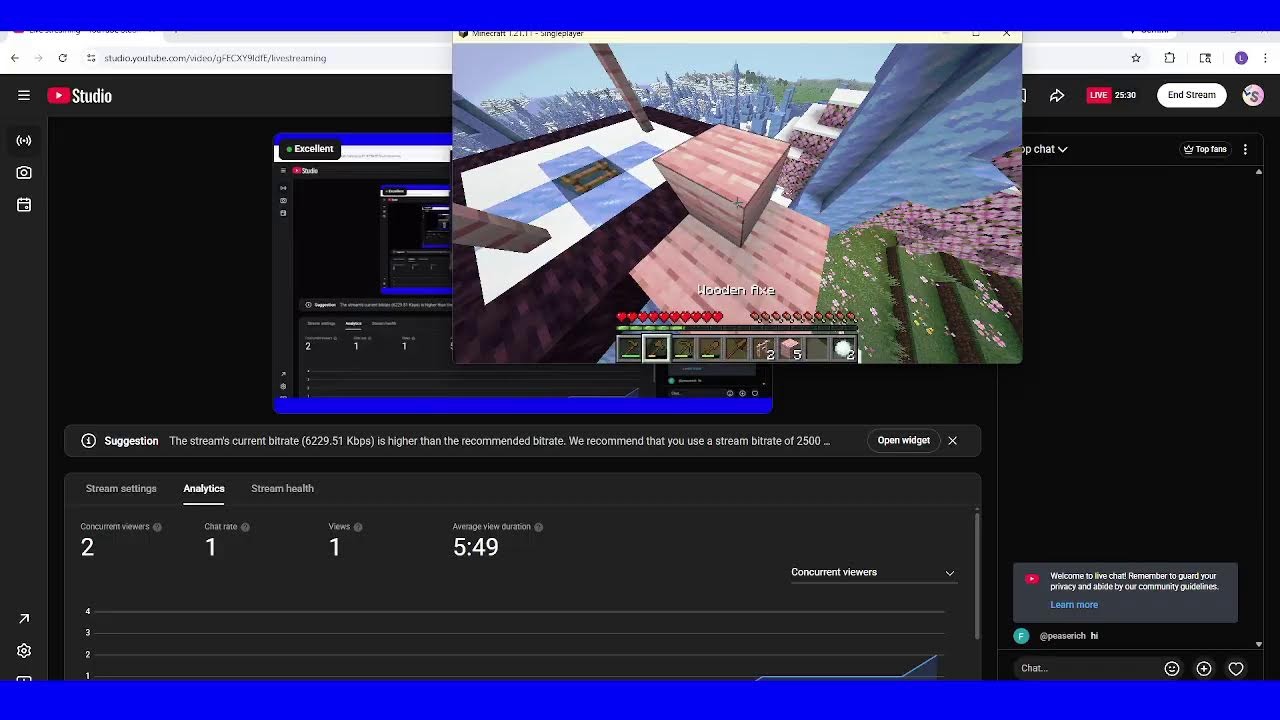The height and width of the screenshot is (720, 1280).
Task: Reload the page with the browser refresh icon
Action: pos(62,58)
